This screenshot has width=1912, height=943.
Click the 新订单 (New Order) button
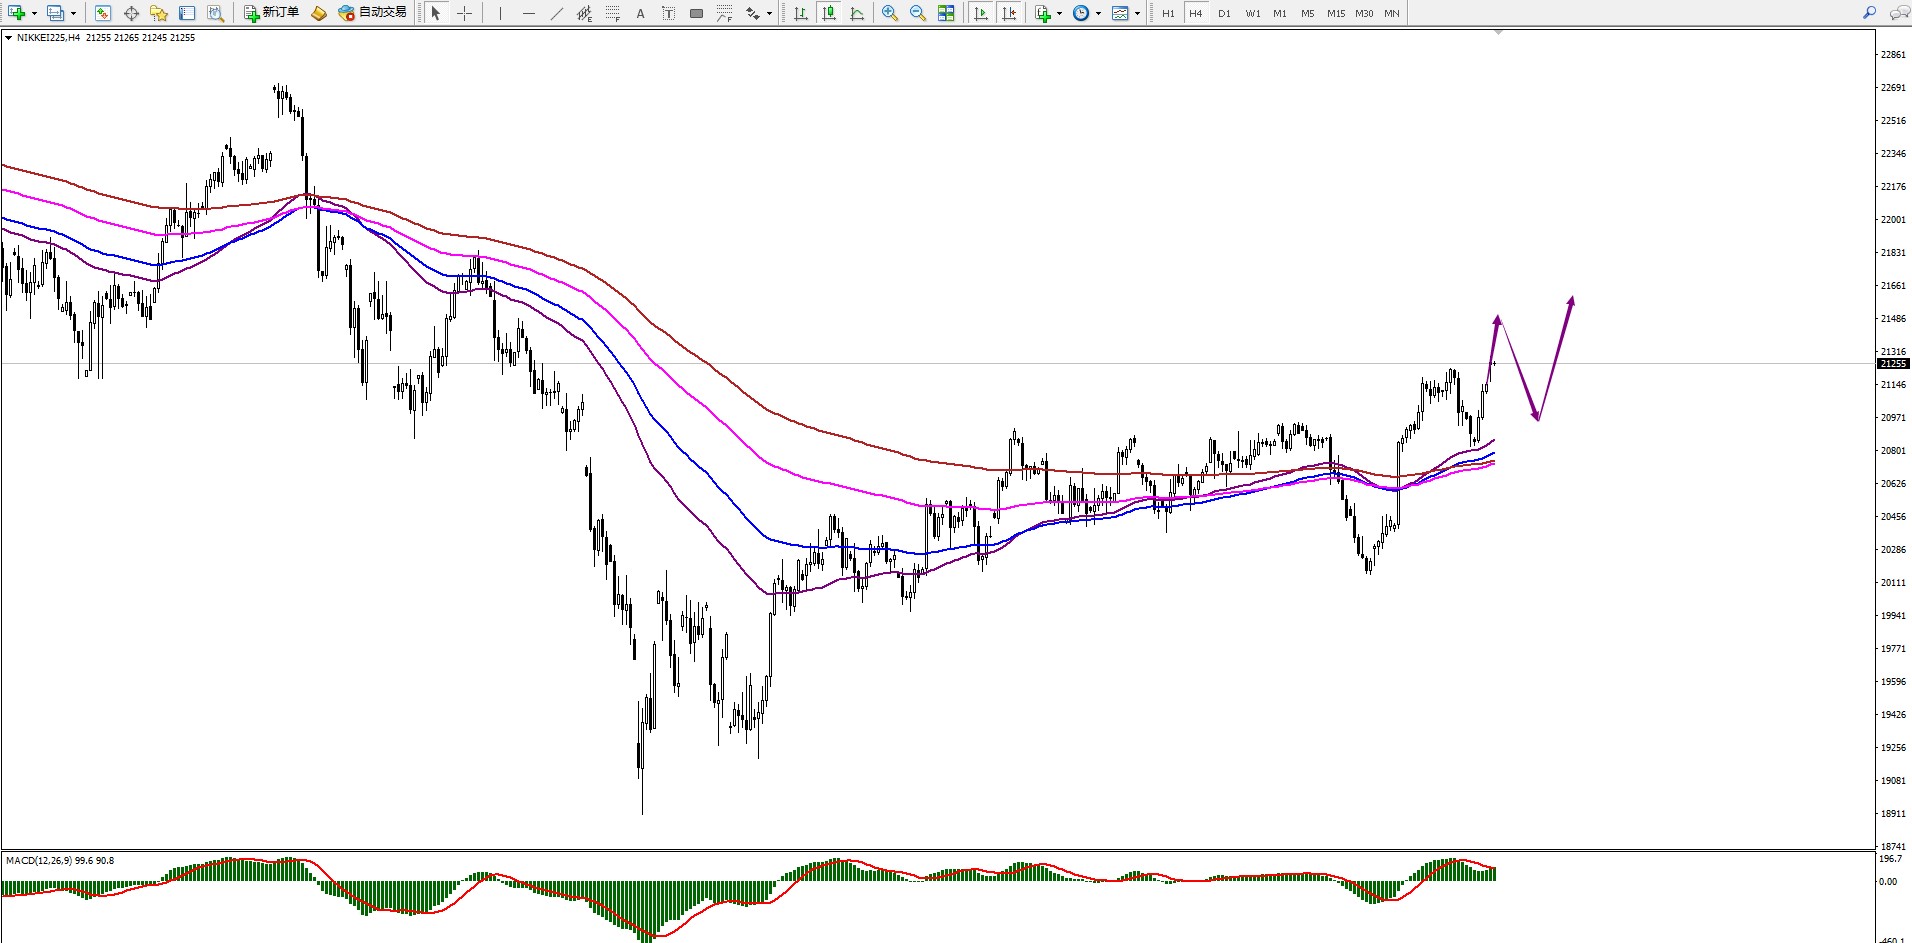point(271,13)
